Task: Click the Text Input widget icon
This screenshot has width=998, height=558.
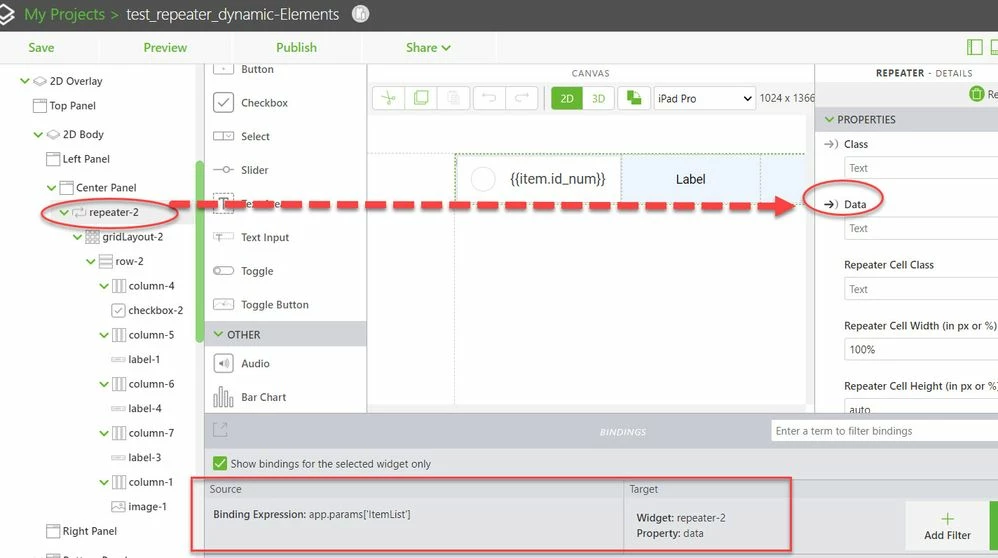Action: point(223,237)
